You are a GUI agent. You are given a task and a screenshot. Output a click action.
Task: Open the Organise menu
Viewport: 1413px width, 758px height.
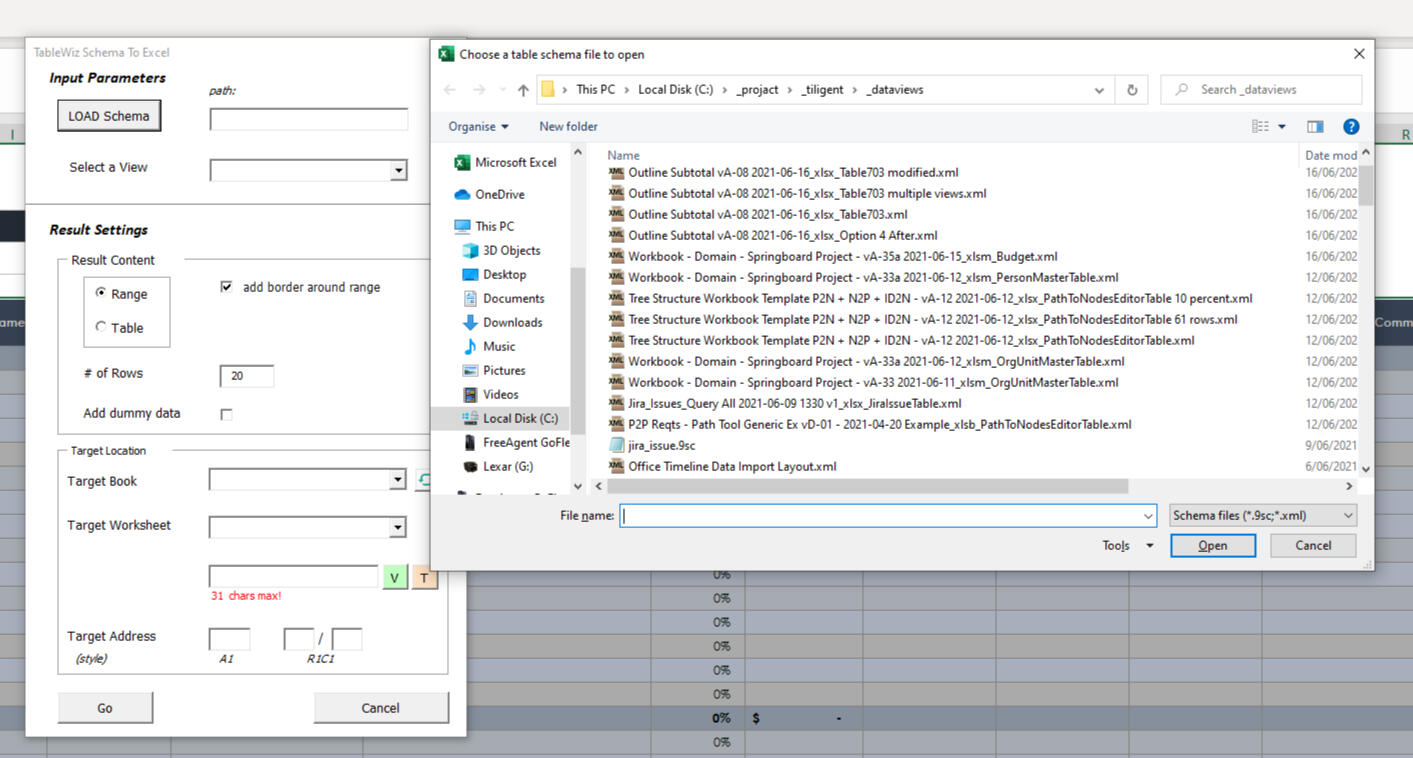tap(478, 127)
